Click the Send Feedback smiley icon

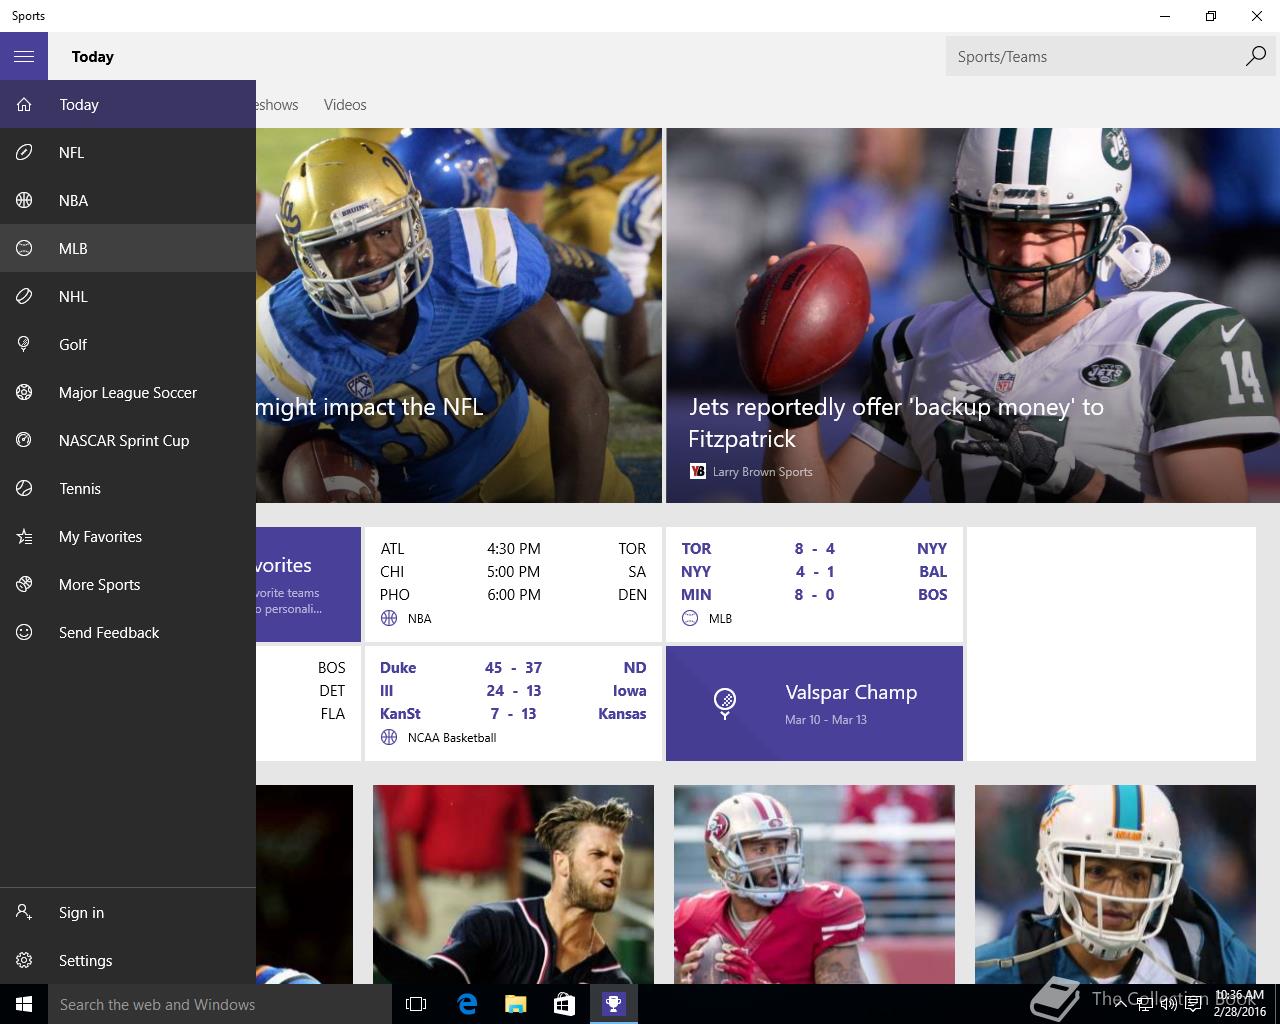pos(24,632)
